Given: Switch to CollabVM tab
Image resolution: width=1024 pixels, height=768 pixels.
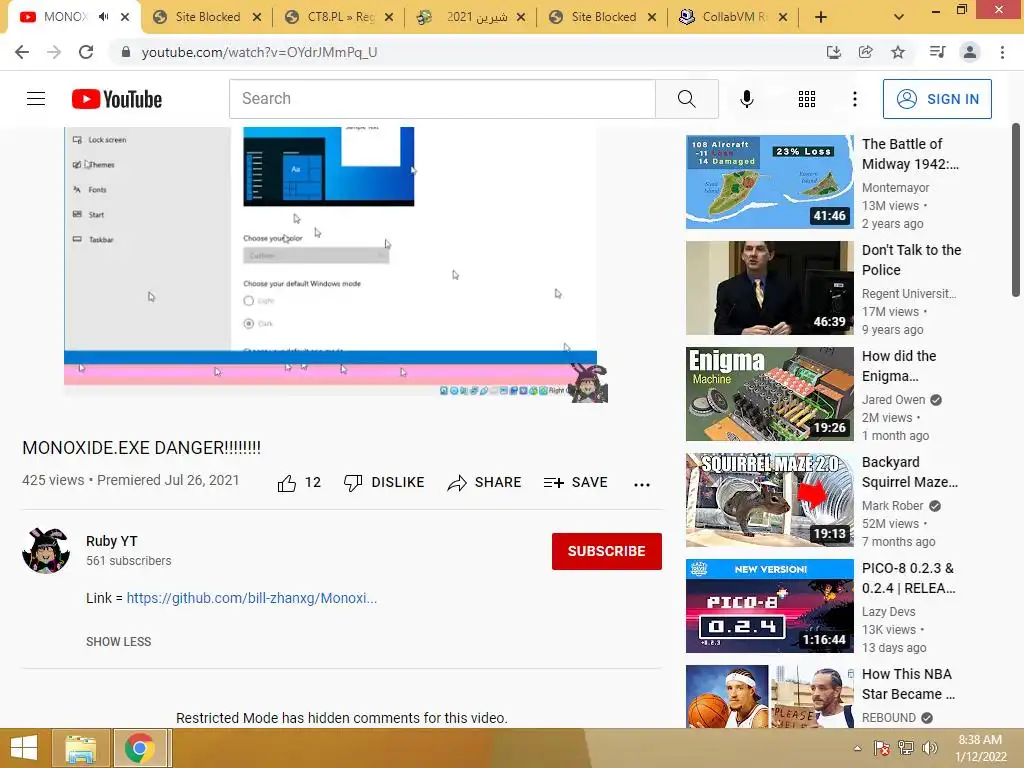Looking at the screenshot, I should pyautogui.click(x=733, y=17).
